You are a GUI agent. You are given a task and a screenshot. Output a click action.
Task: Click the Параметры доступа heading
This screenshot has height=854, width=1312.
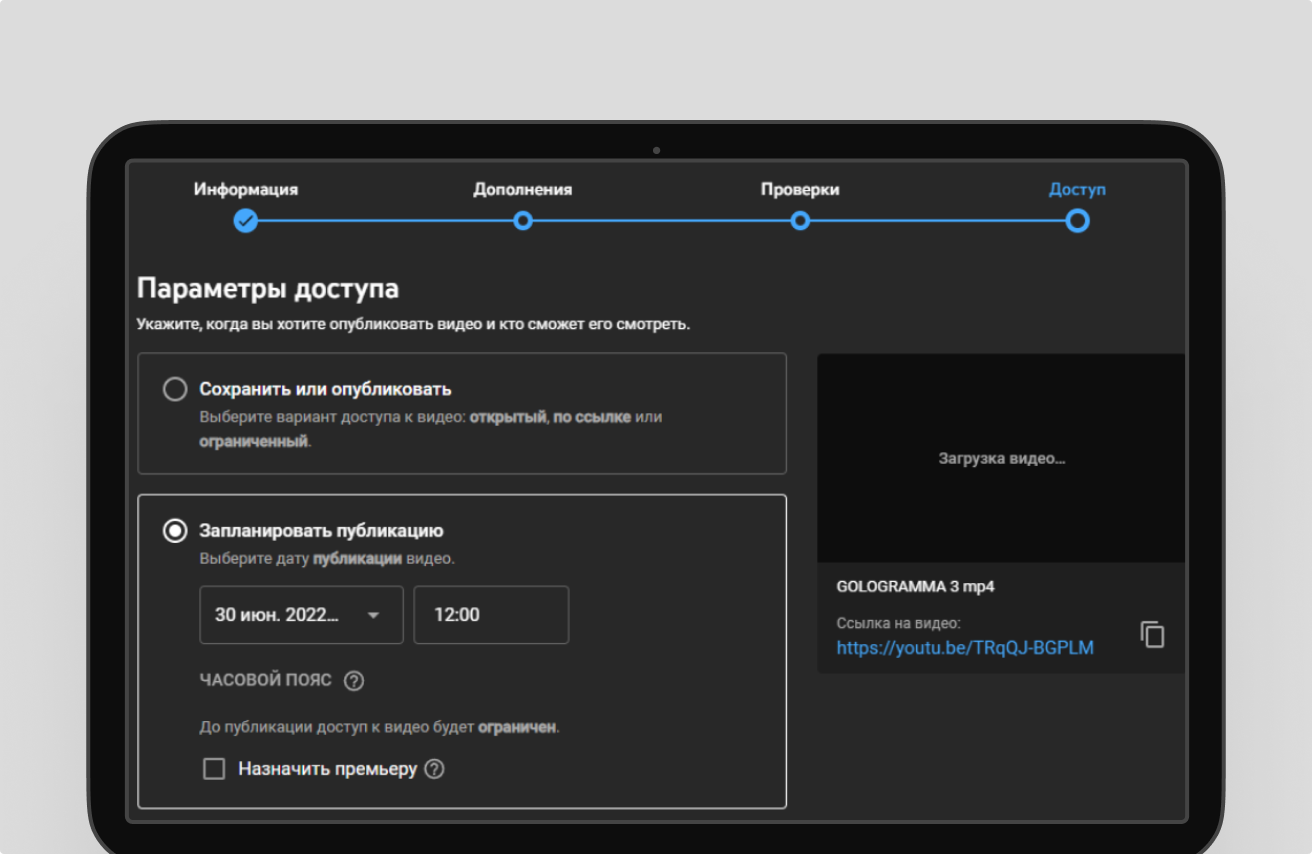pyautogui.click(x=267, y=290)
